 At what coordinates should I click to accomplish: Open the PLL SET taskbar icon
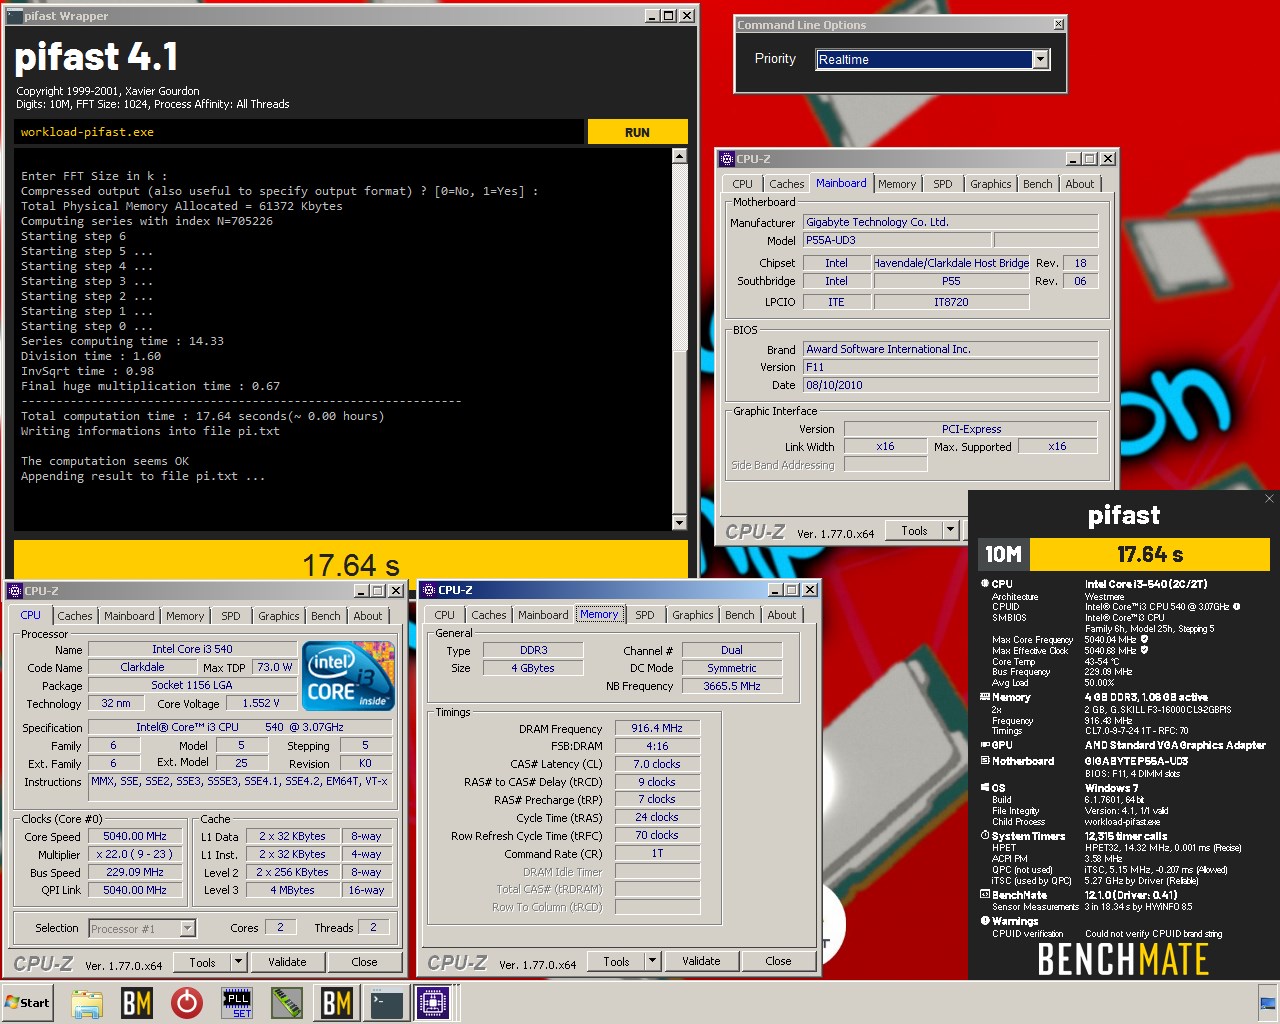[237, 1003]
